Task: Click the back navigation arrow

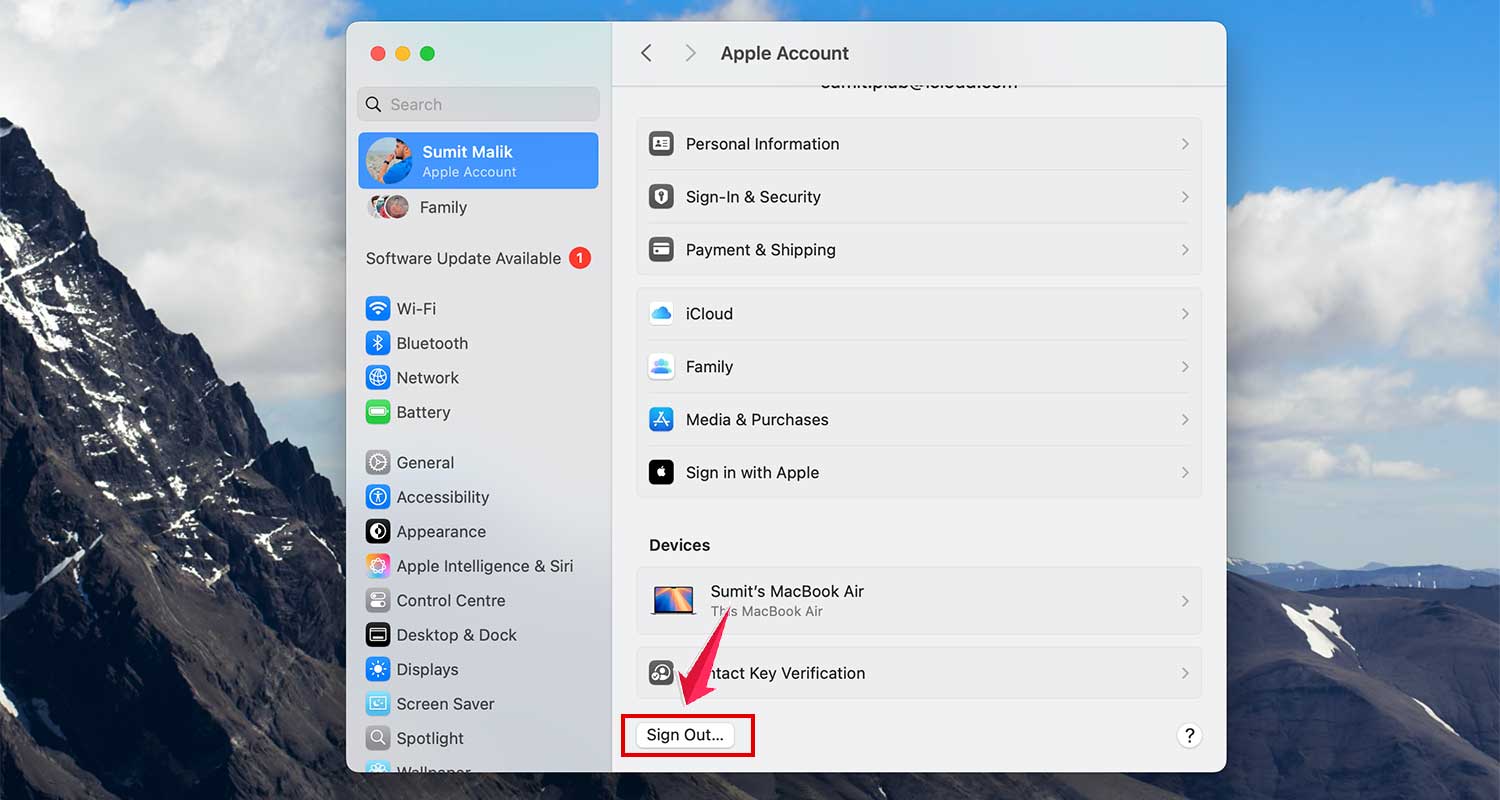Action: coord(645,53)
